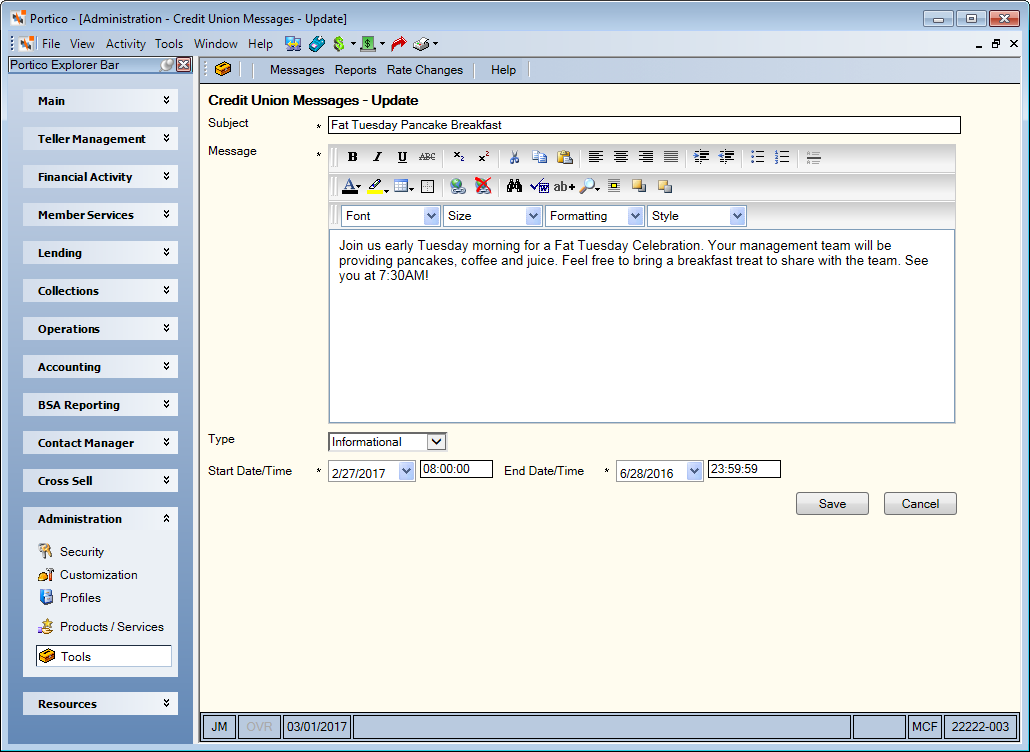
Task: Insert hyperlink with globe-link icon
Action: [x=457, y=187]
